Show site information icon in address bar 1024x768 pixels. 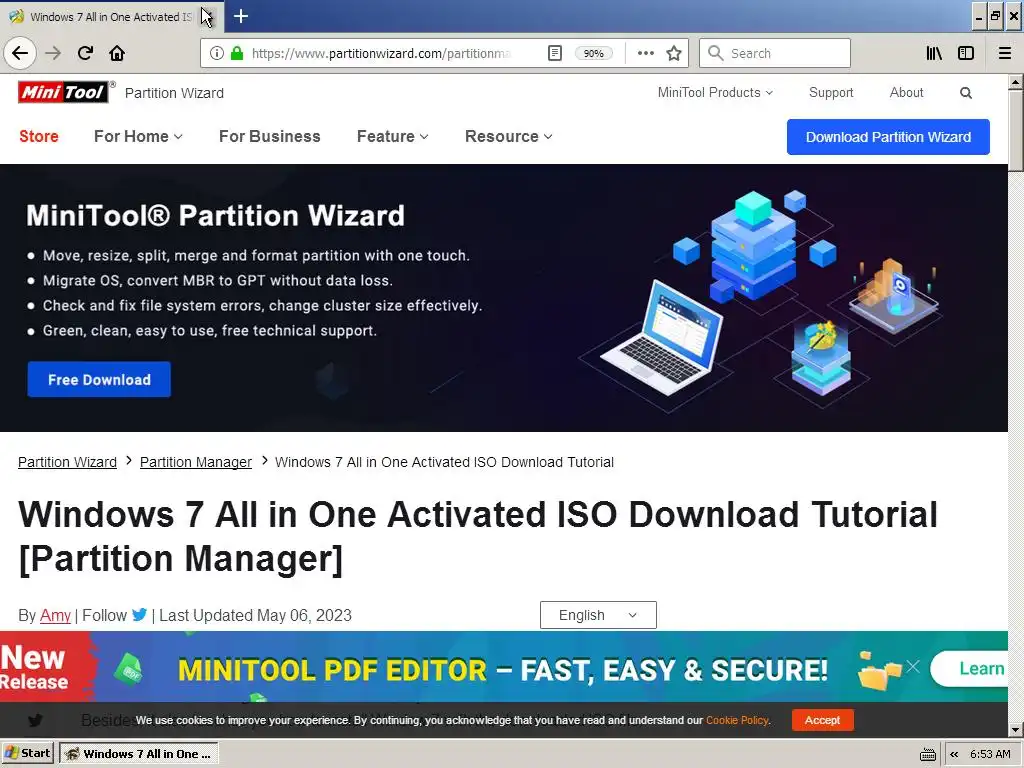pyautogui.click(x=217, y=53)
